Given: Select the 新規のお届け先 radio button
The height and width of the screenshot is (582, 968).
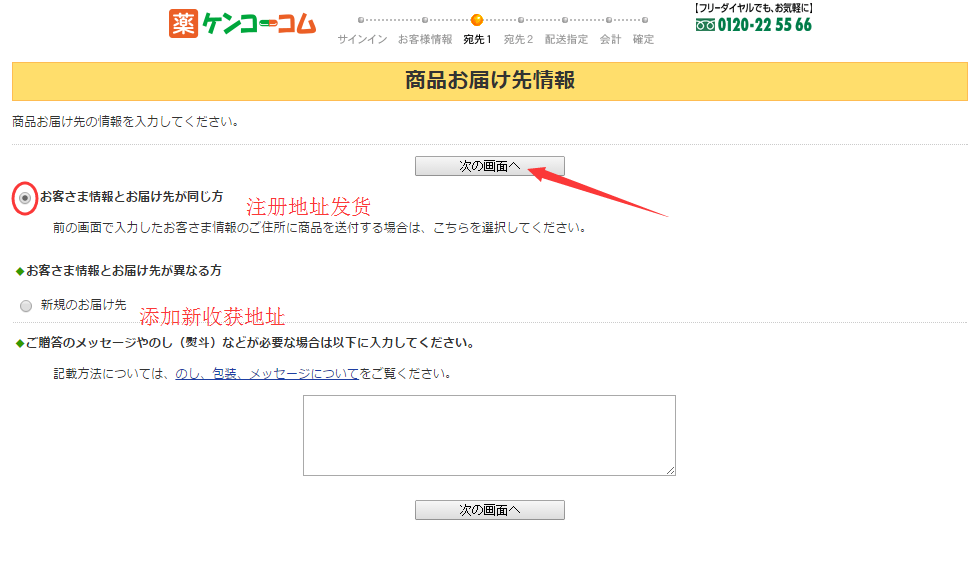Looking at the screenshot, I should coord(26,305).
